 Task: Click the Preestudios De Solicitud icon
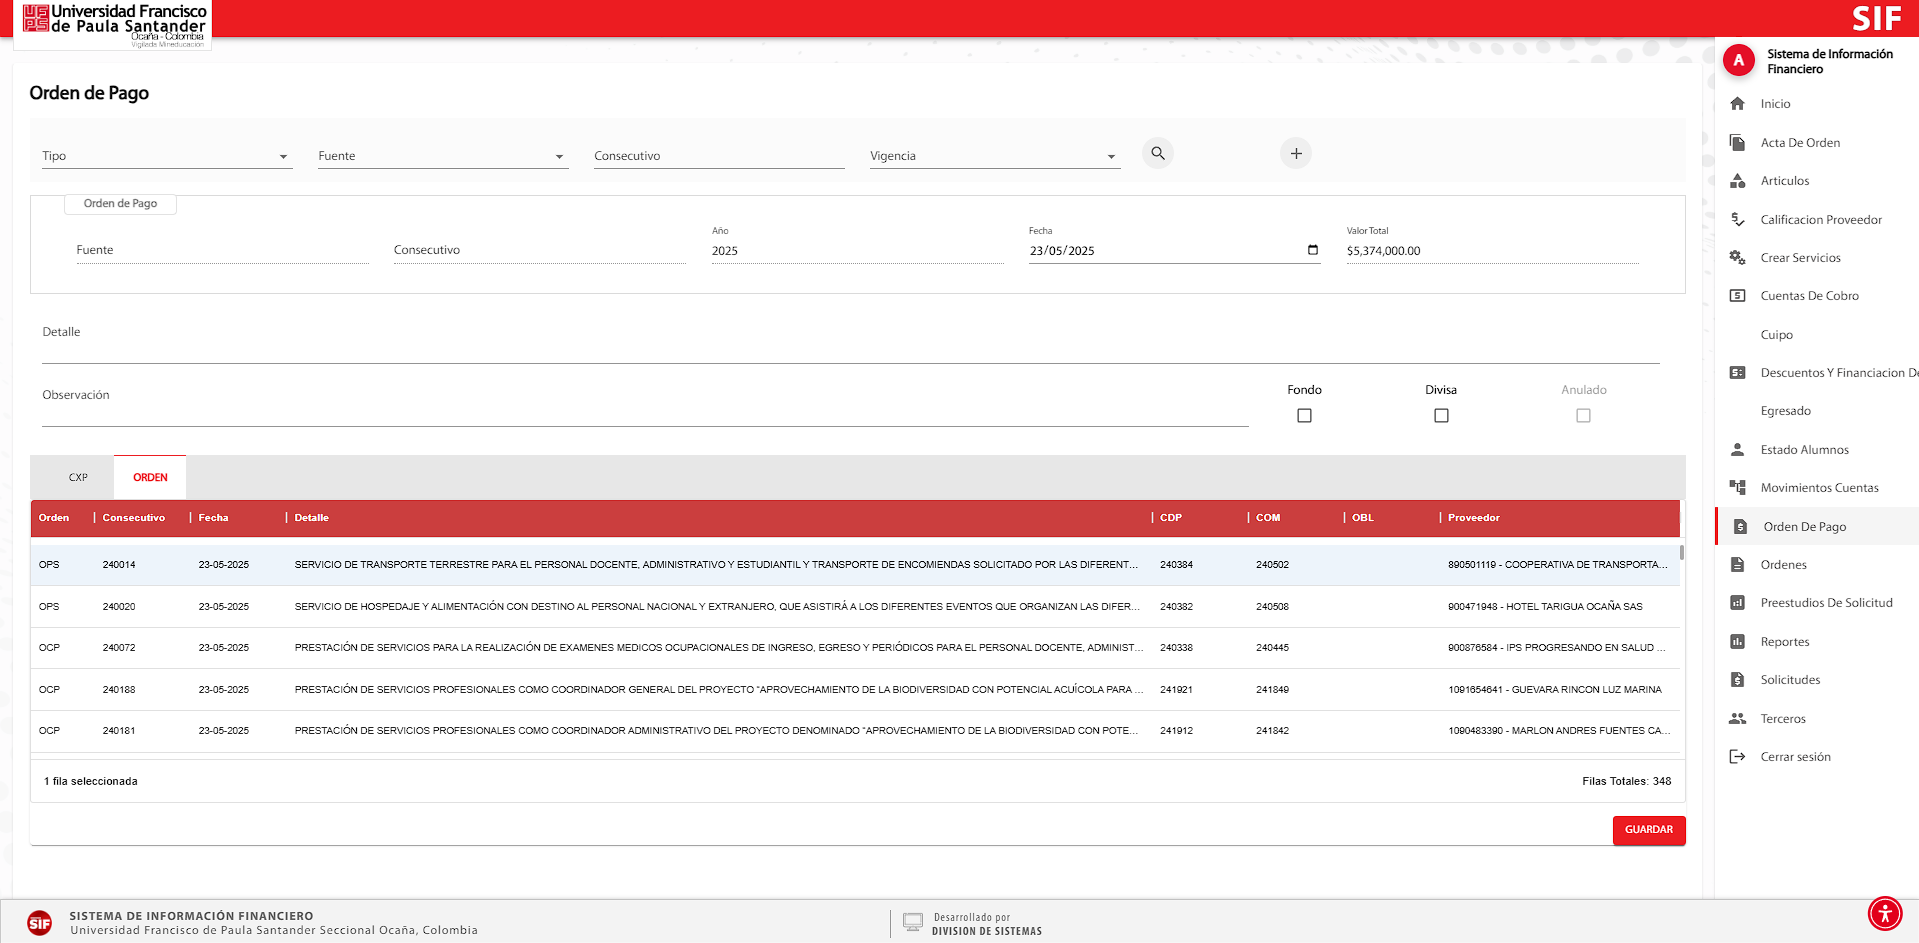point(1738,603)
